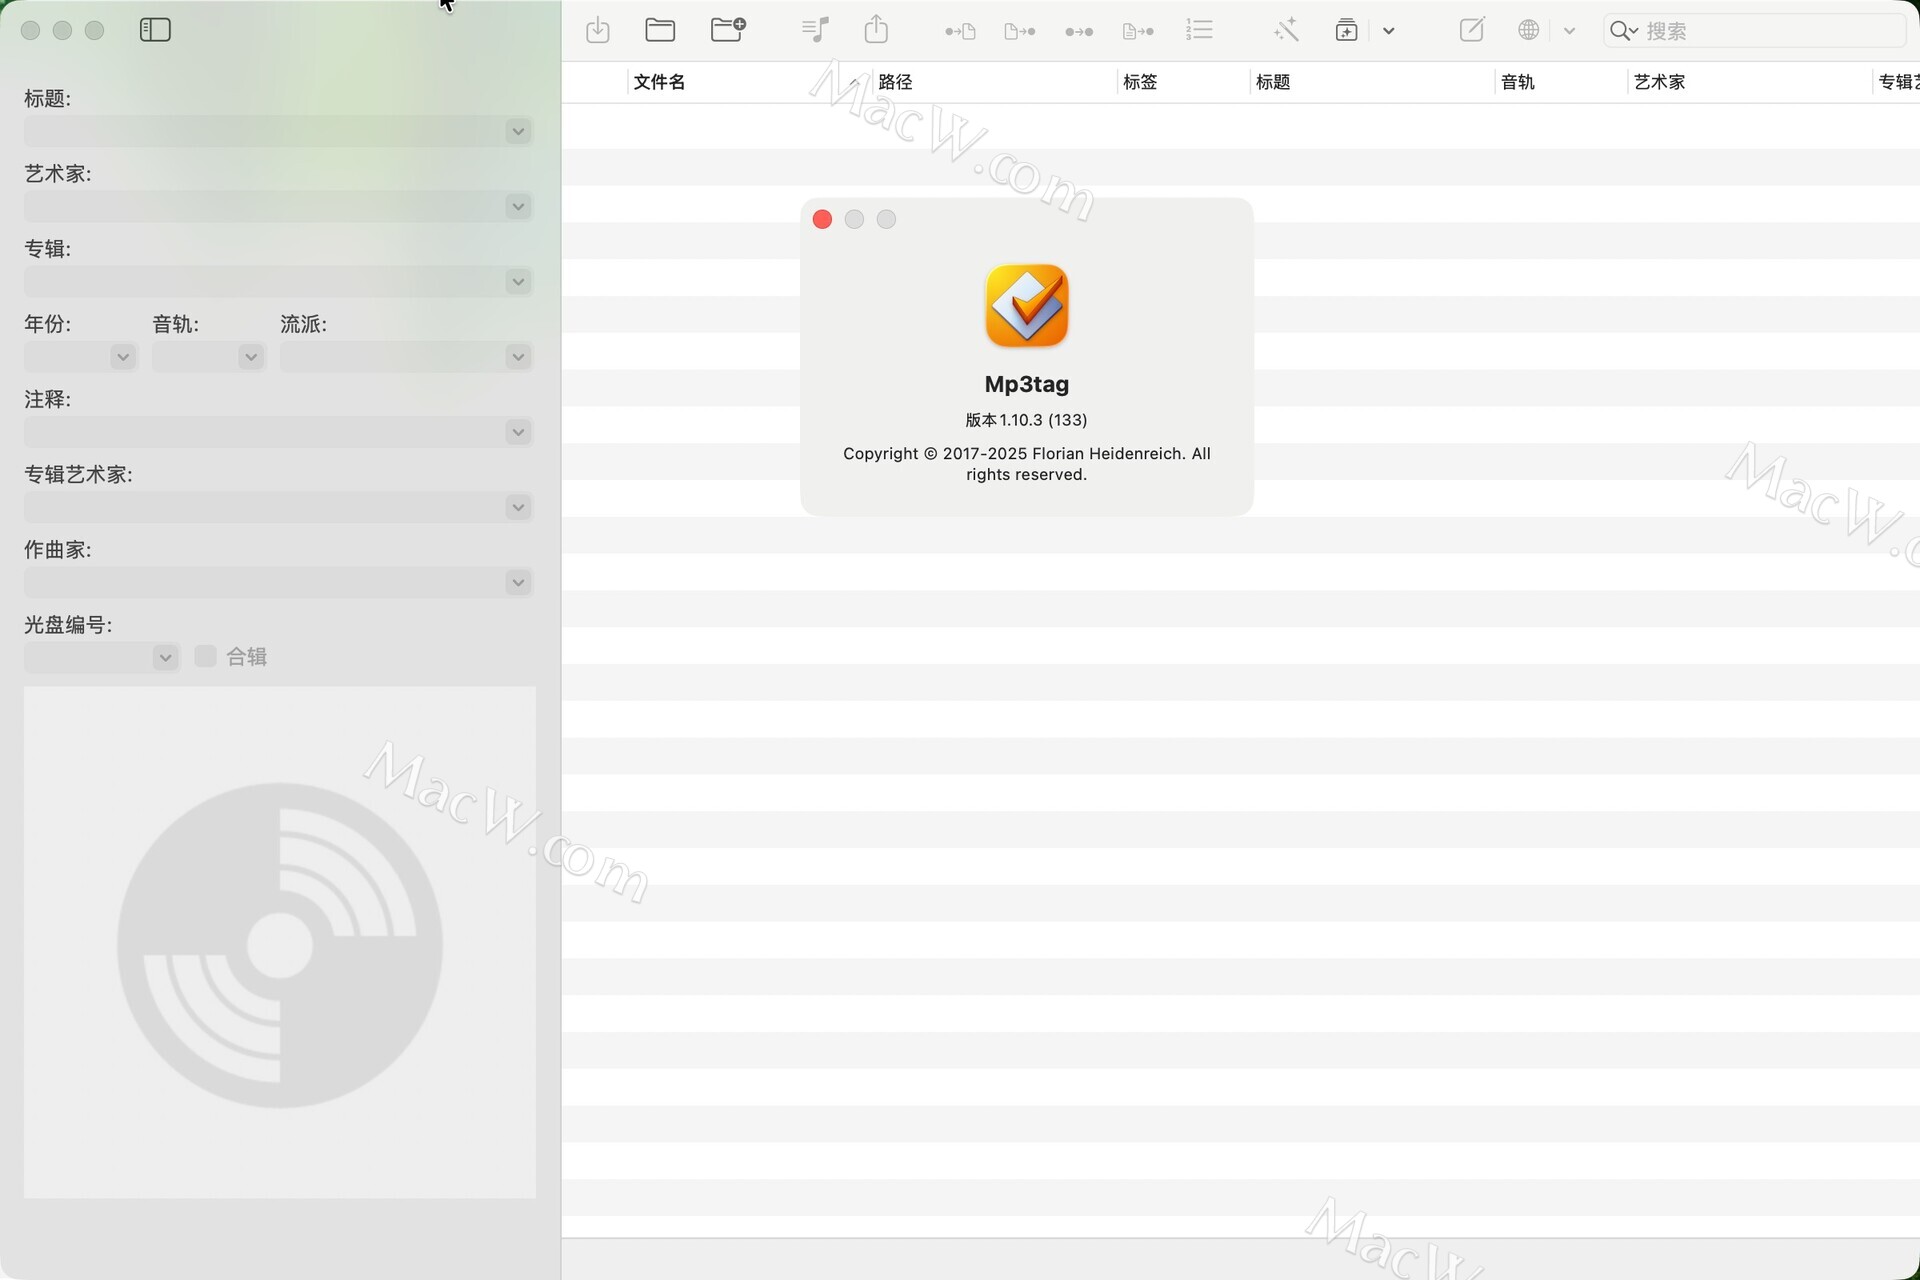Viewport: 1920px width, 1280px height.
Task: Click the Share/export toolbar icon
Action: [x=876, y=30]
